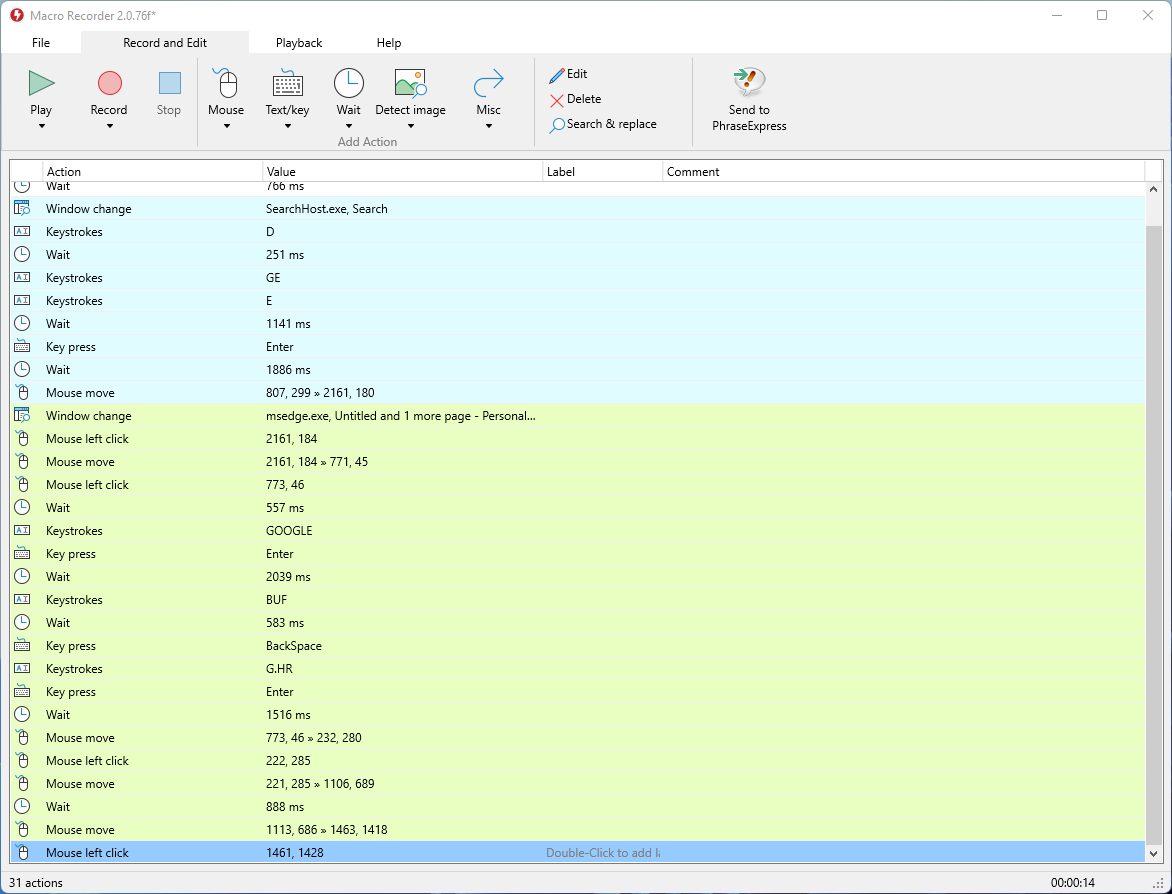Expand the Text/key dropdown arrow
The width and height of the screenshot is (1172, 894).
click(288, 126)
